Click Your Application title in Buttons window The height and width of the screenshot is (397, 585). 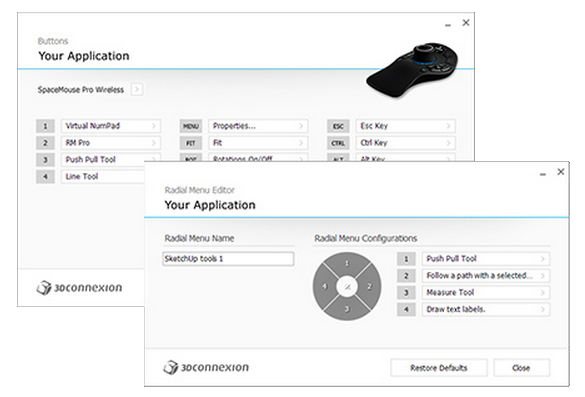coord(84,56)
